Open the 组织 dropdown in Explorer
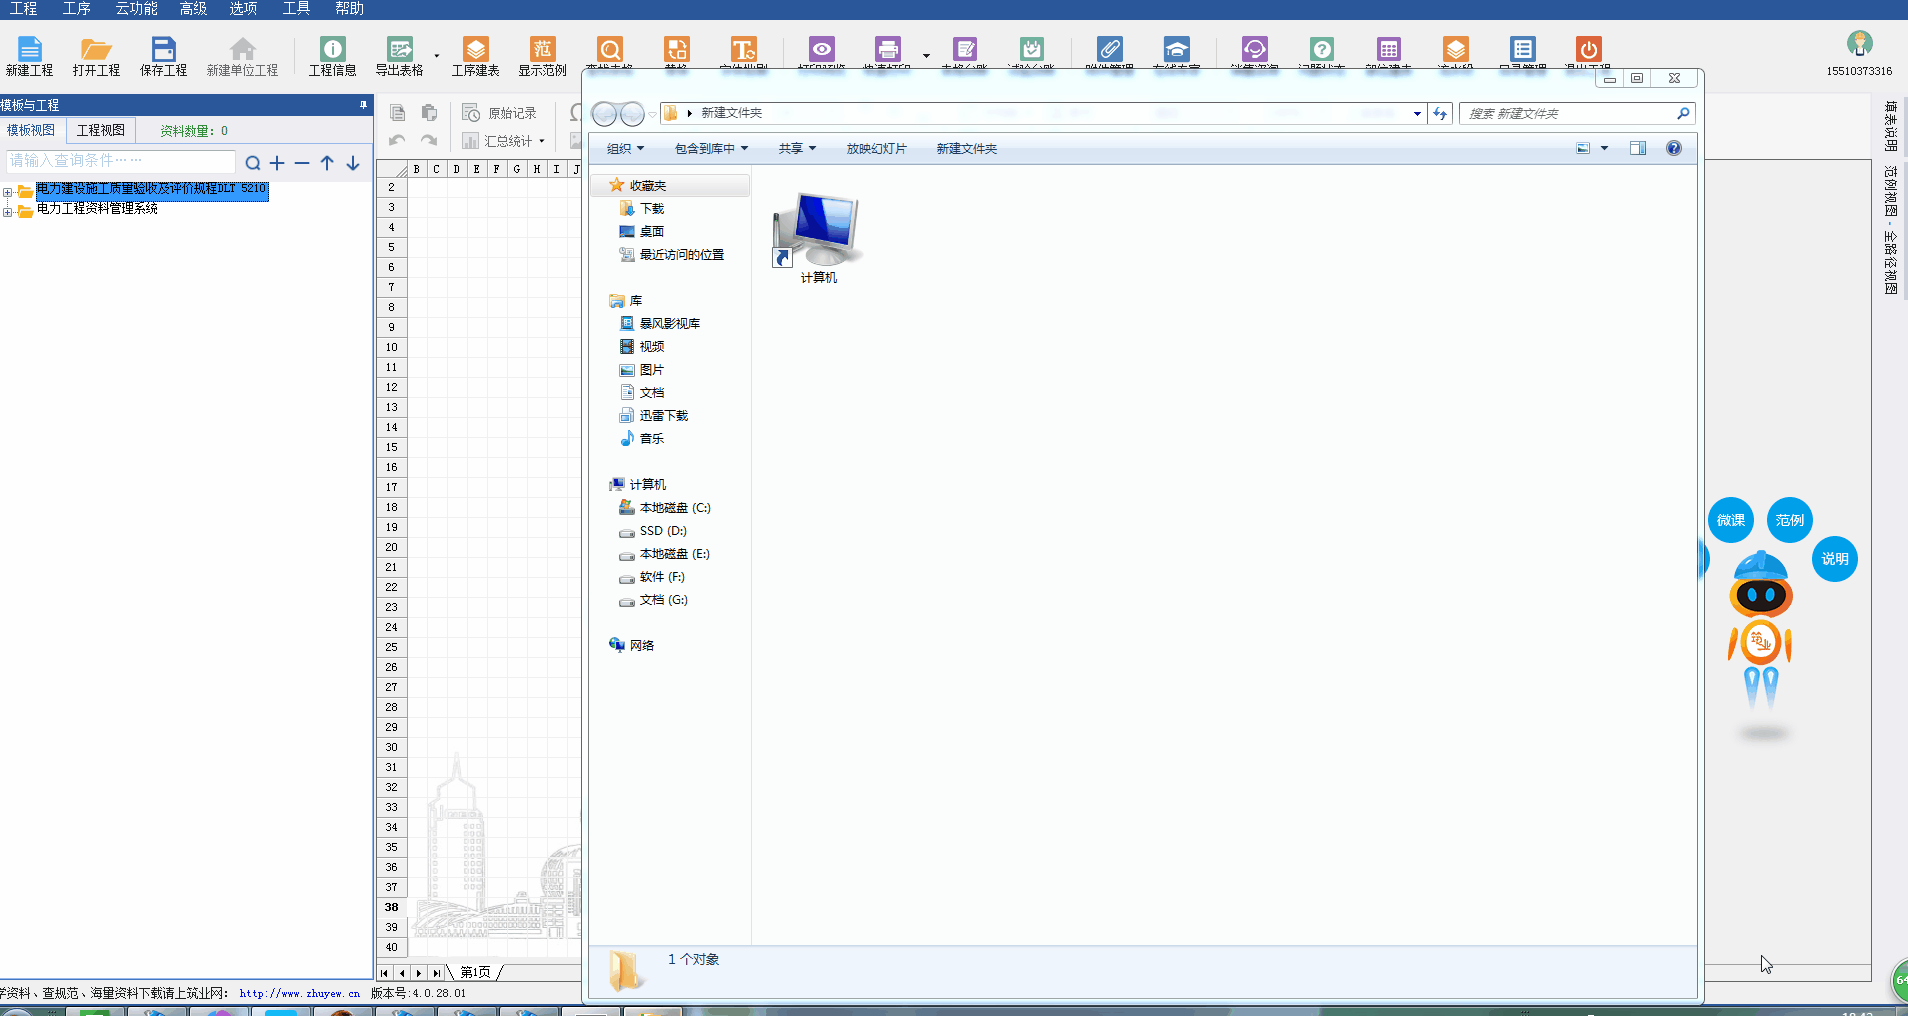This screenshot has height=1016, width=1908. (625, 149)
